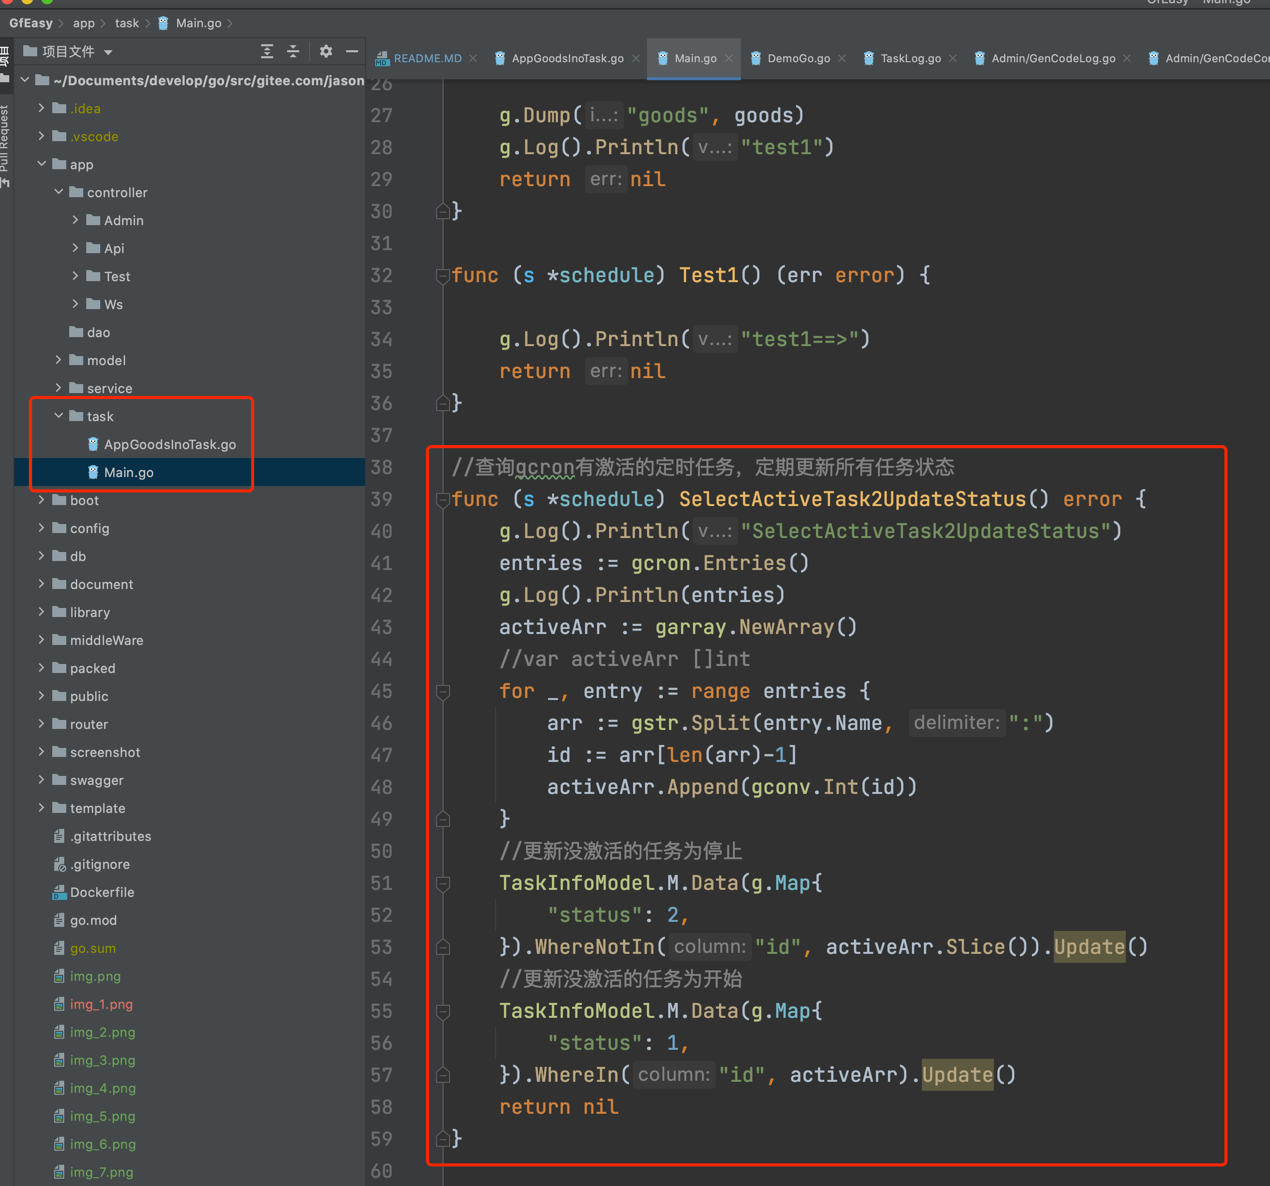Close the AppGoodsInoTask.go tab
This screenshot has width=1270, height=1186.
coord(636,58)
